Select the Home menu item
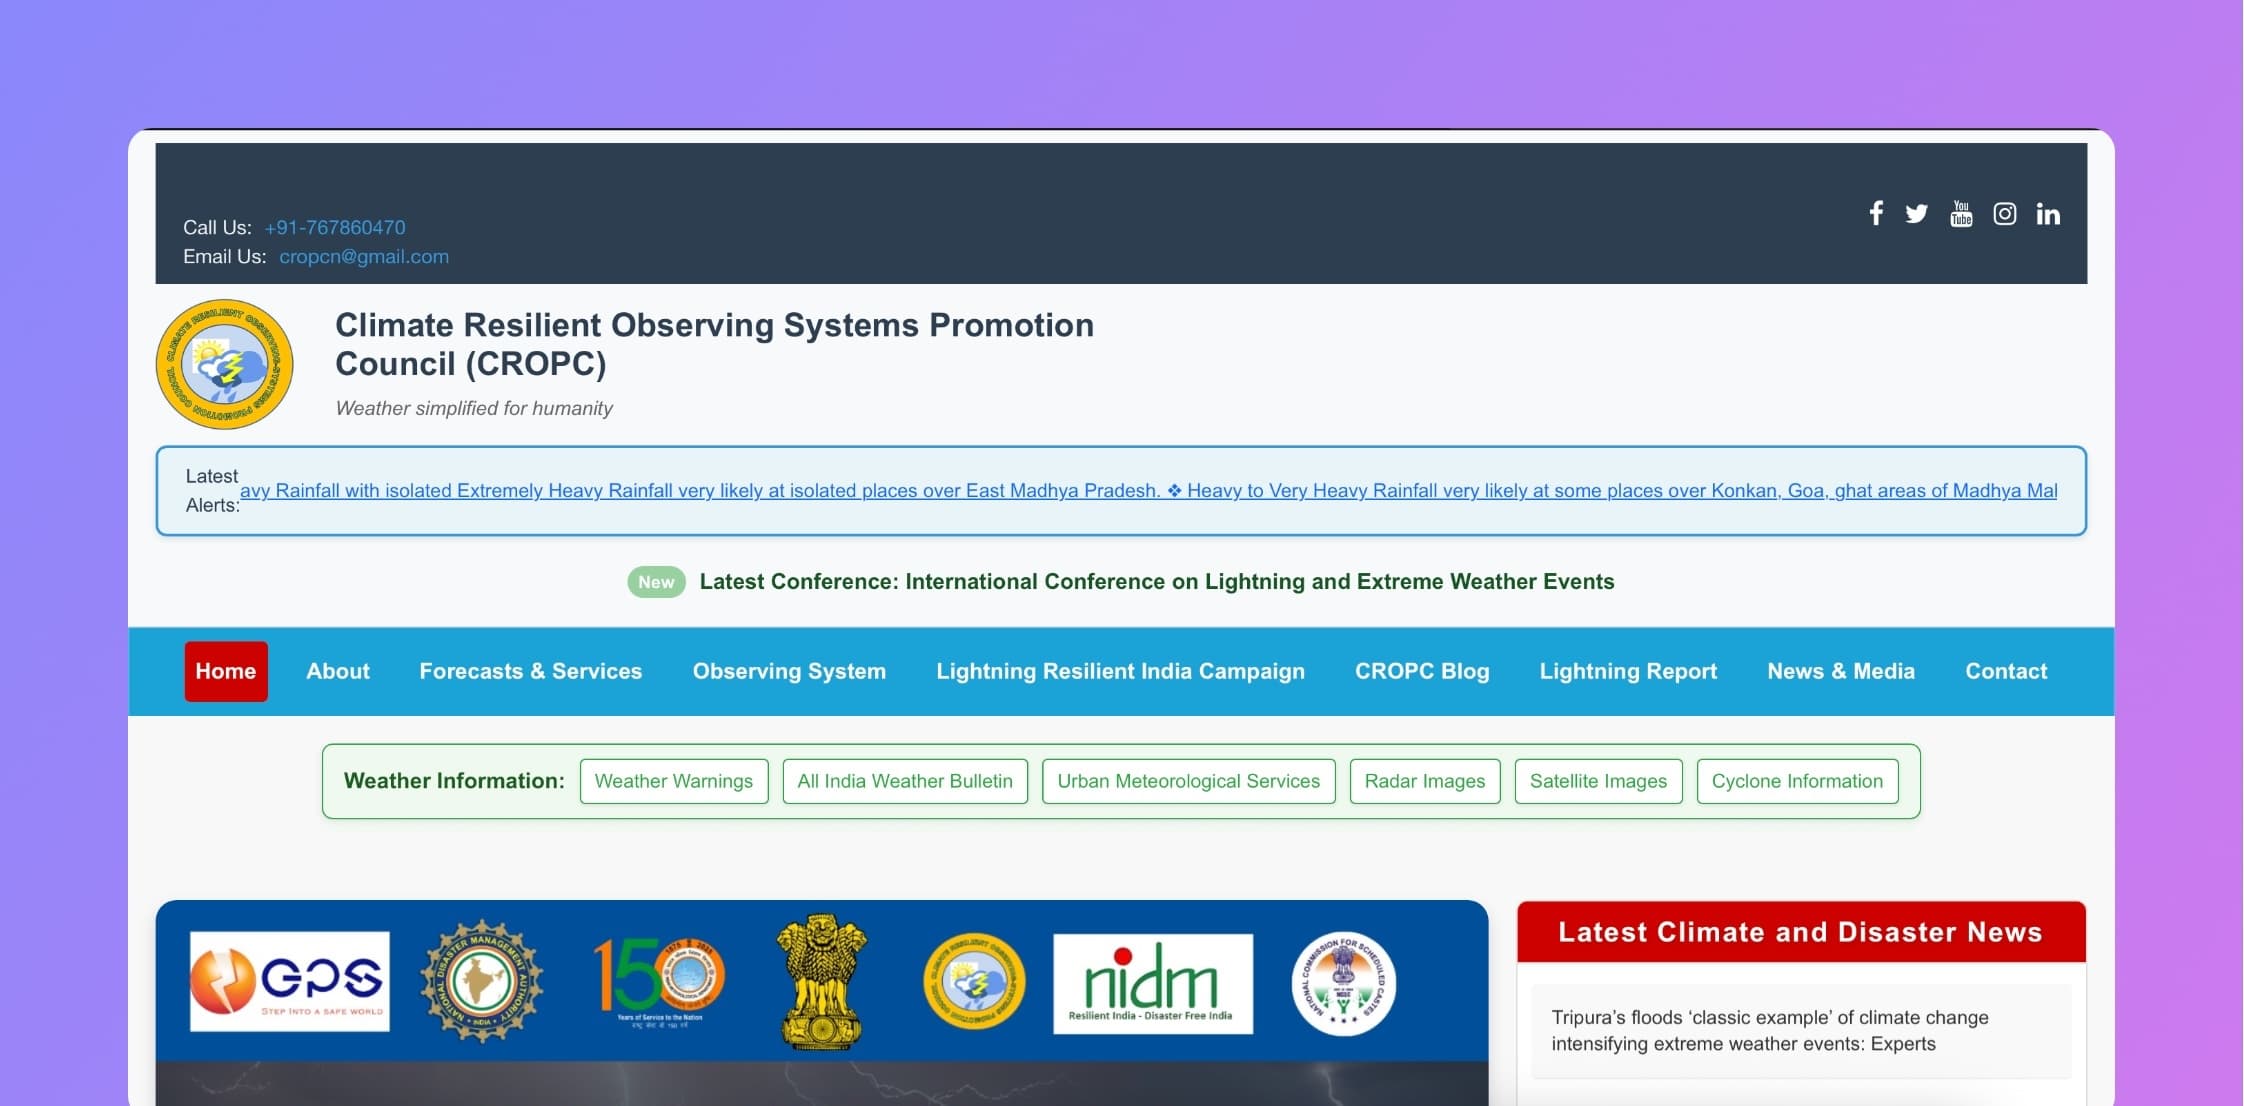 pyautogui.click(x=226, y=671)
